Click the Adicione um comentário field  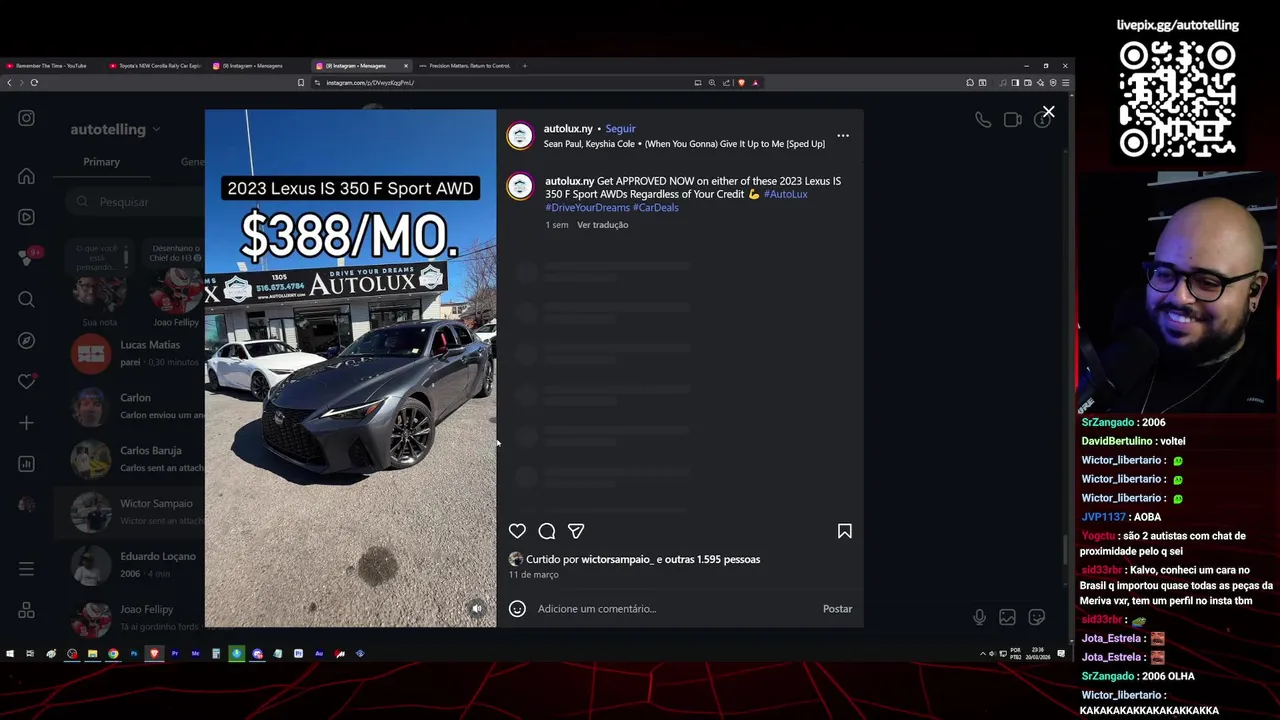click(675, 608)
